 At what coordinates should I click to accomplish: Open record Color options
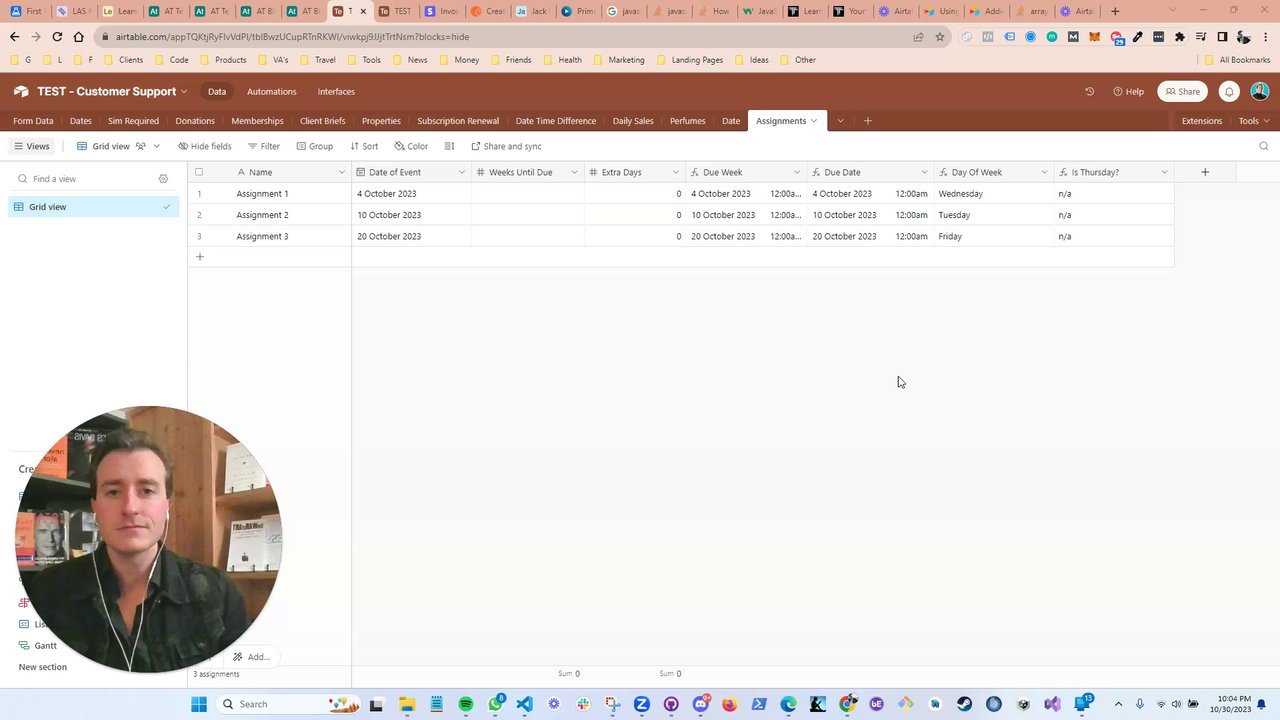click(411, 146)
